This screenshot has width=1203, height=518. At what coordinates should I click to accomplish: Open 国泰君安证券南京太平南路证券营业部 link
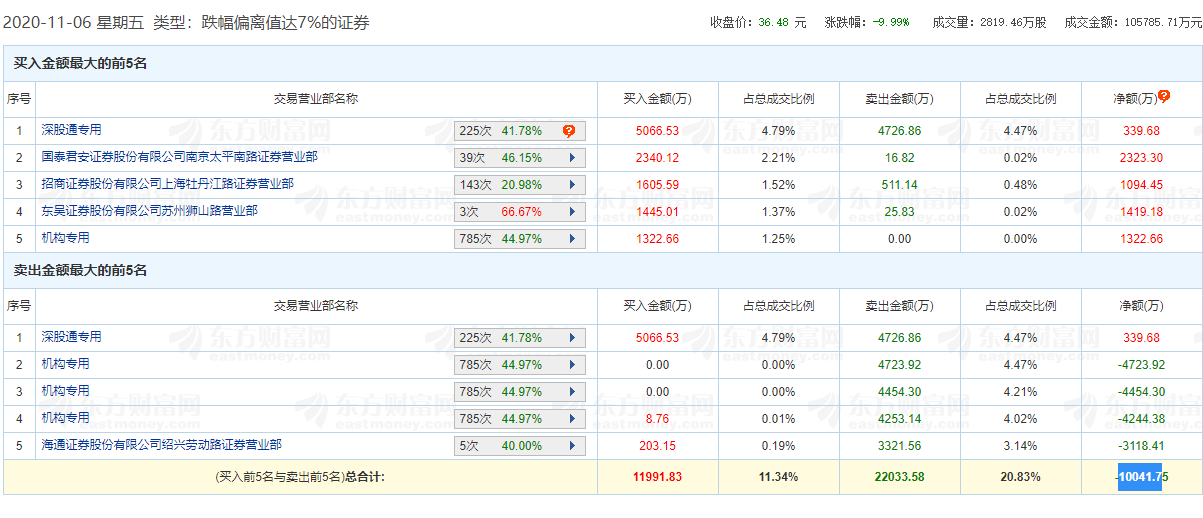[179, 157]
